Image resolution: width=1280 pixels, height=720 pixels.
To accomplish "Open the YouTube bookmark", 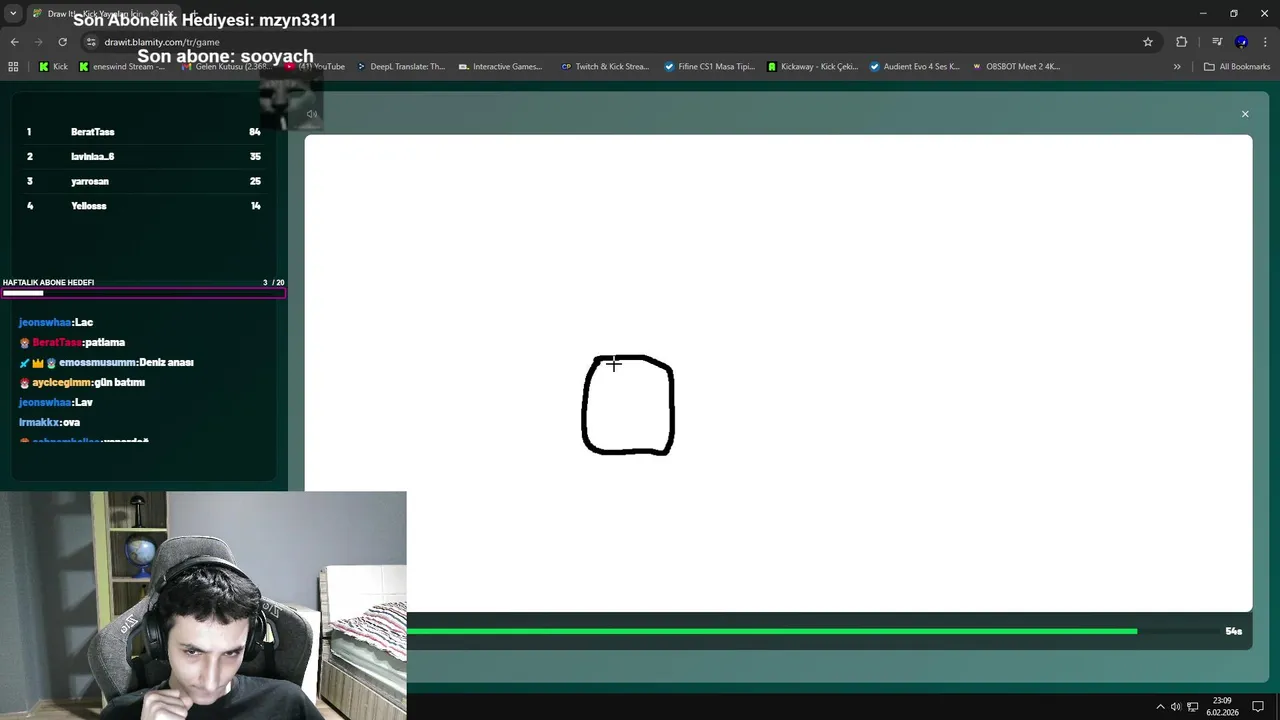I will click(315, 67).
